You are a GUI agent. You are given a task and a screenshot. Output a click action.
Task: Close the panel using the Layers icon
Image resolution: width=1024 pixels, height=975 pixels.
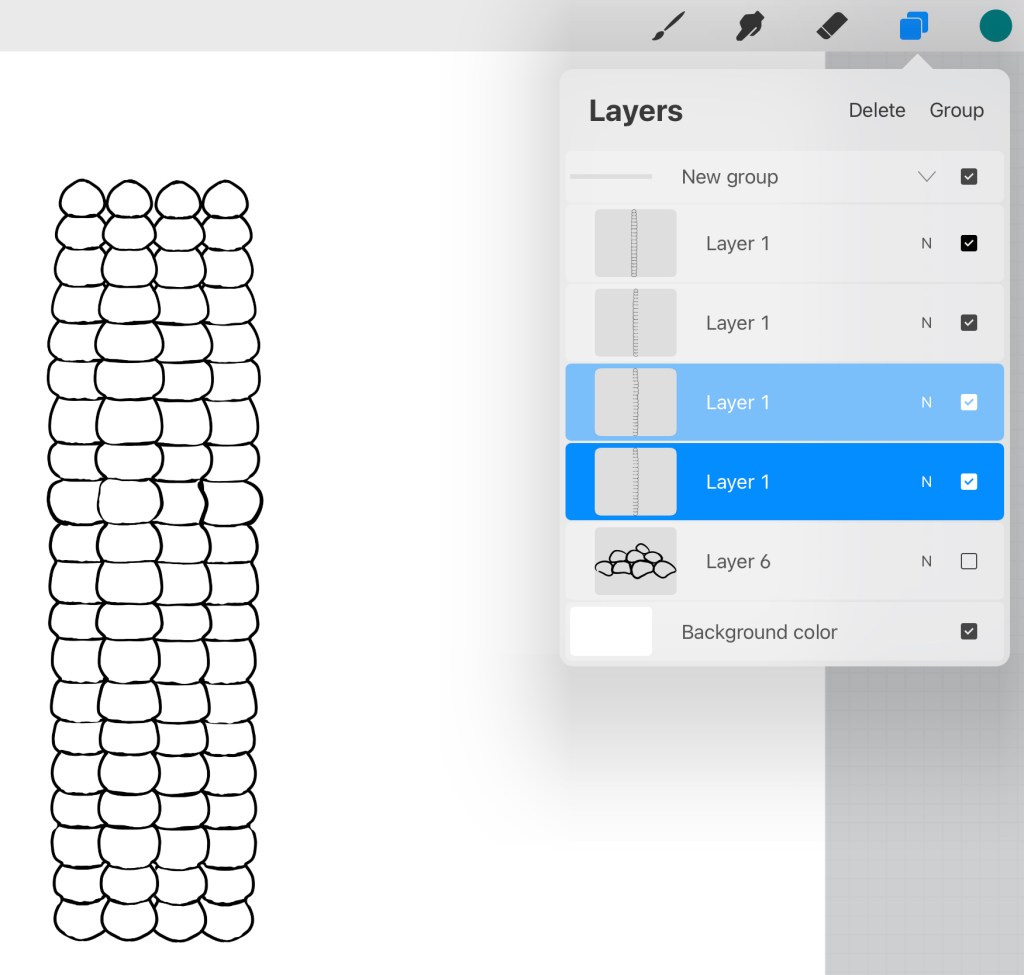click(914, 26)
